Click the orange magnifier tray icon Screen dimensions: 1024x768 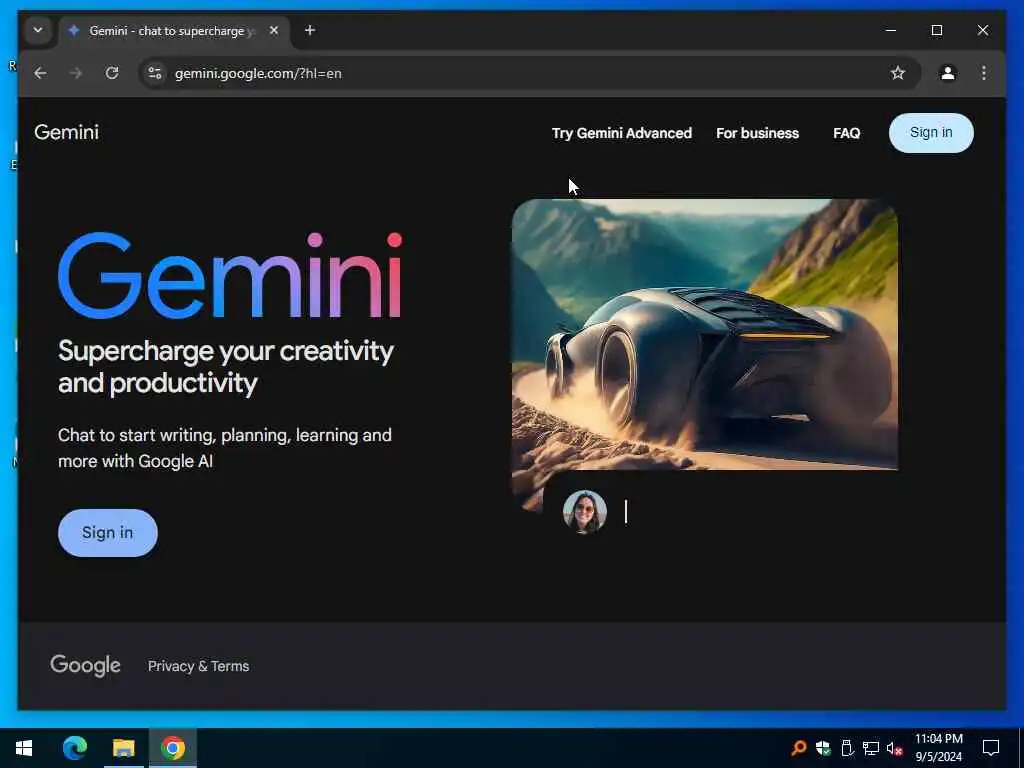click(x=798, y=748)
